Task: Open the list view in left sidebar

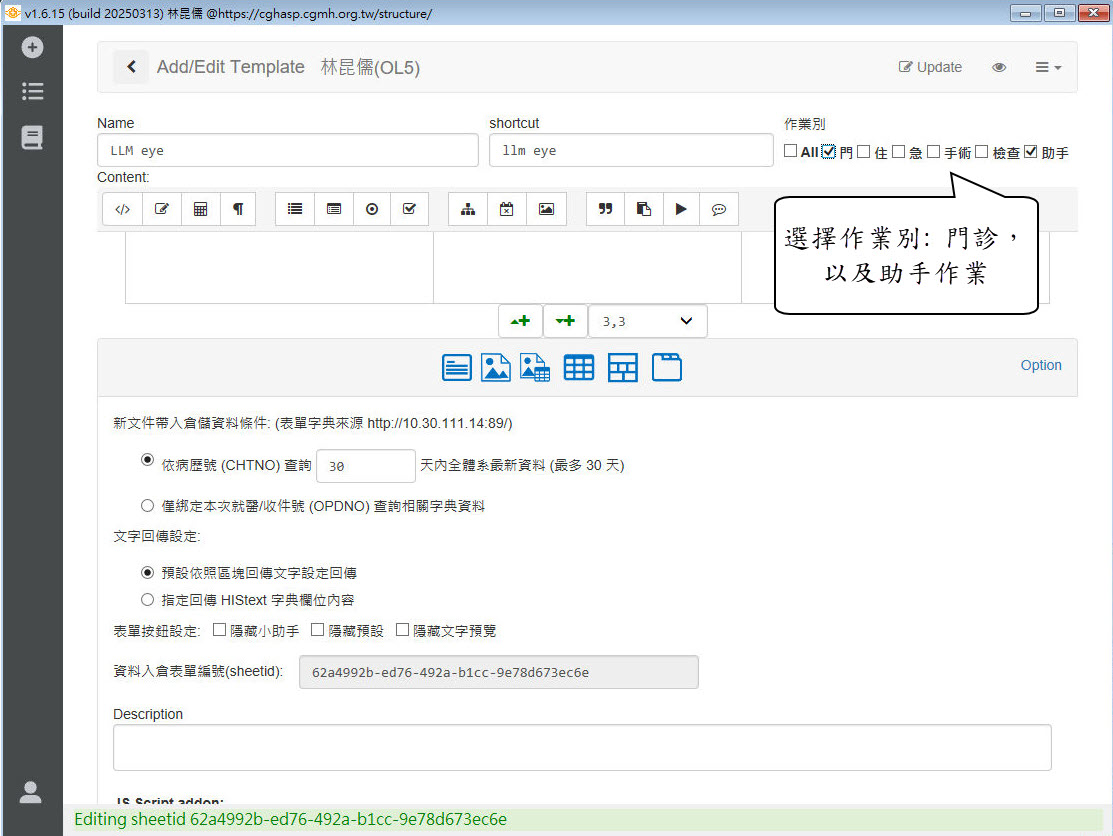Action: [32, 91]
